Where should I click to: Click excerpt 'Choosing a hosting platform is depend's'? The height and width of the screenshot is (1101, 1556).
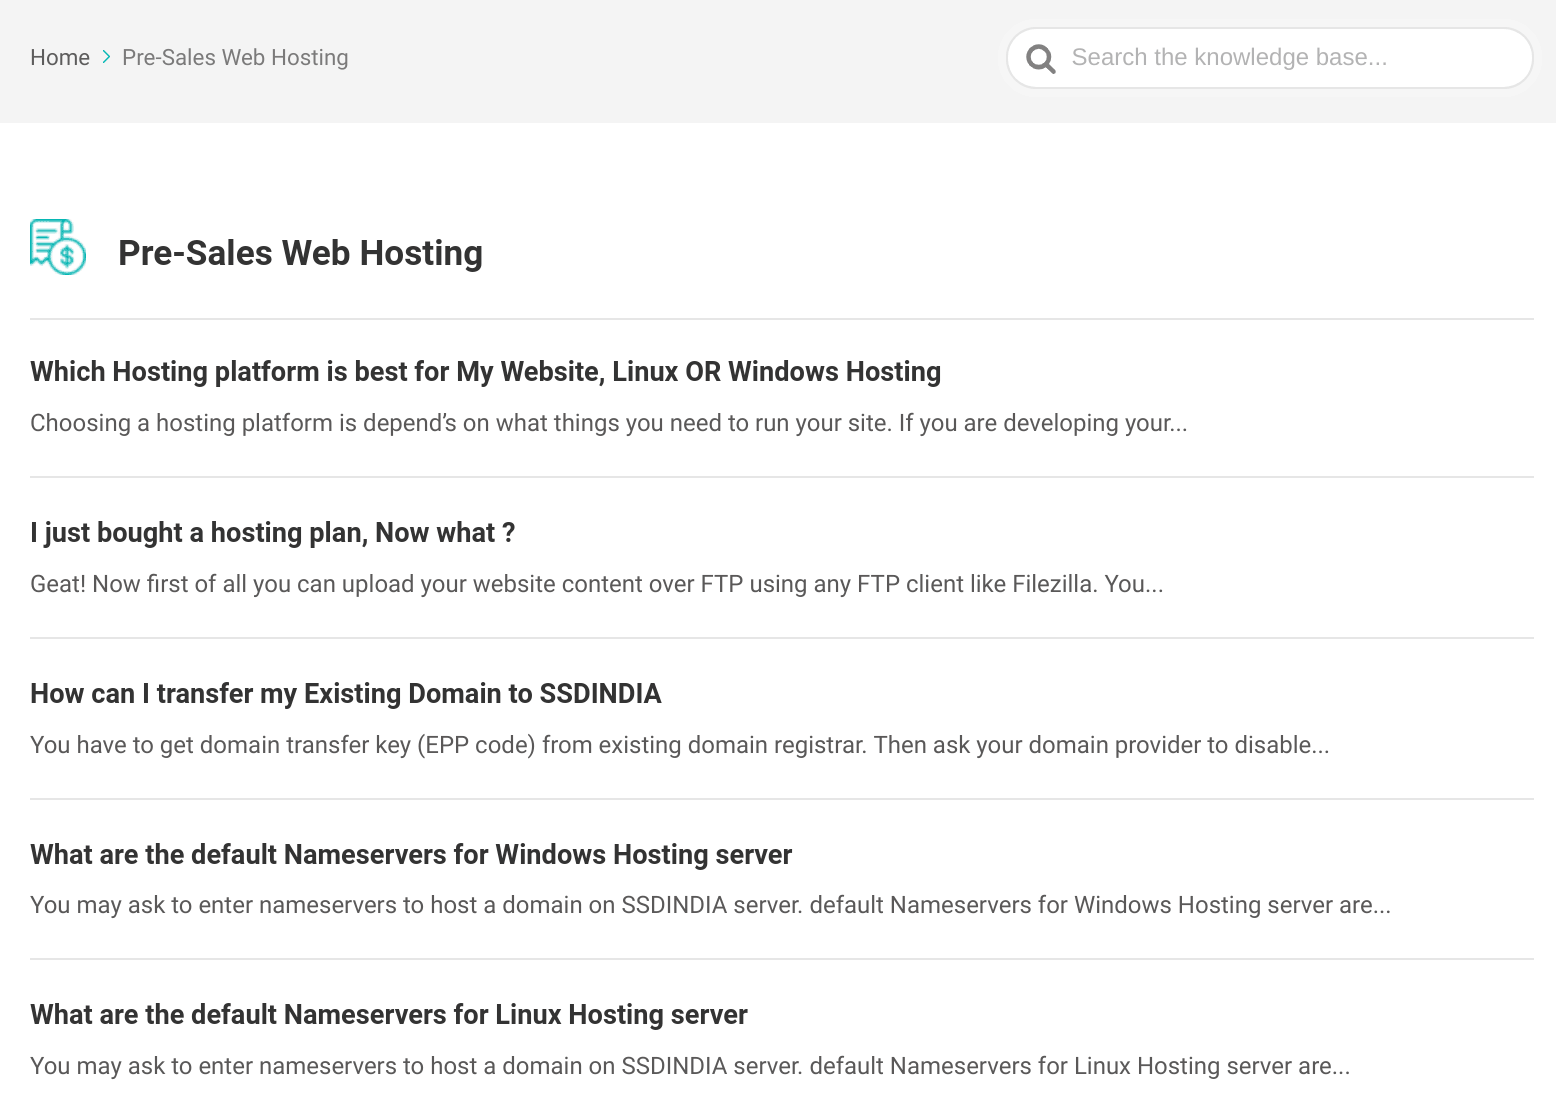point(609,423)
